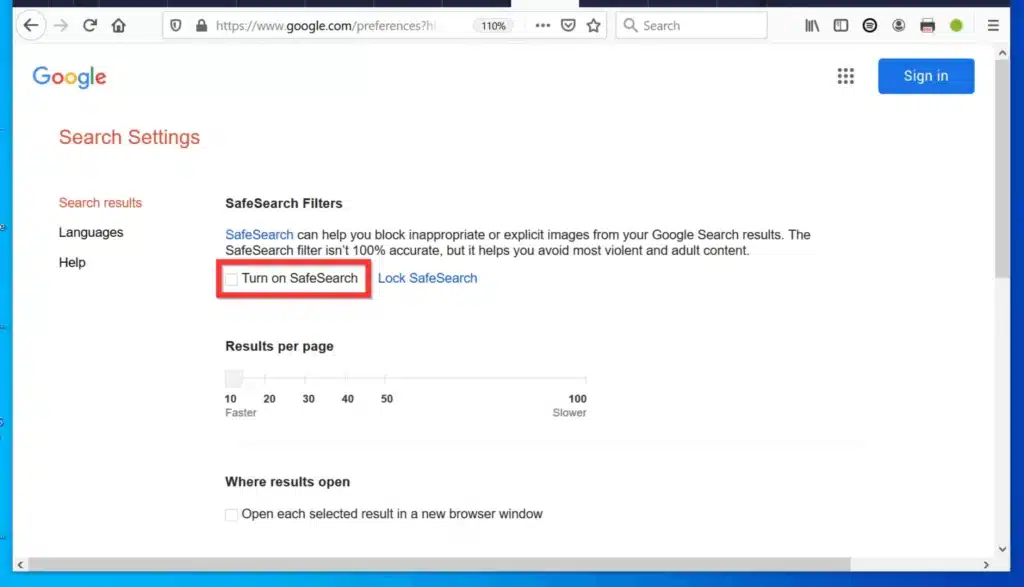
Task: Reload the page with refresh icon
Action: [89, 25]
